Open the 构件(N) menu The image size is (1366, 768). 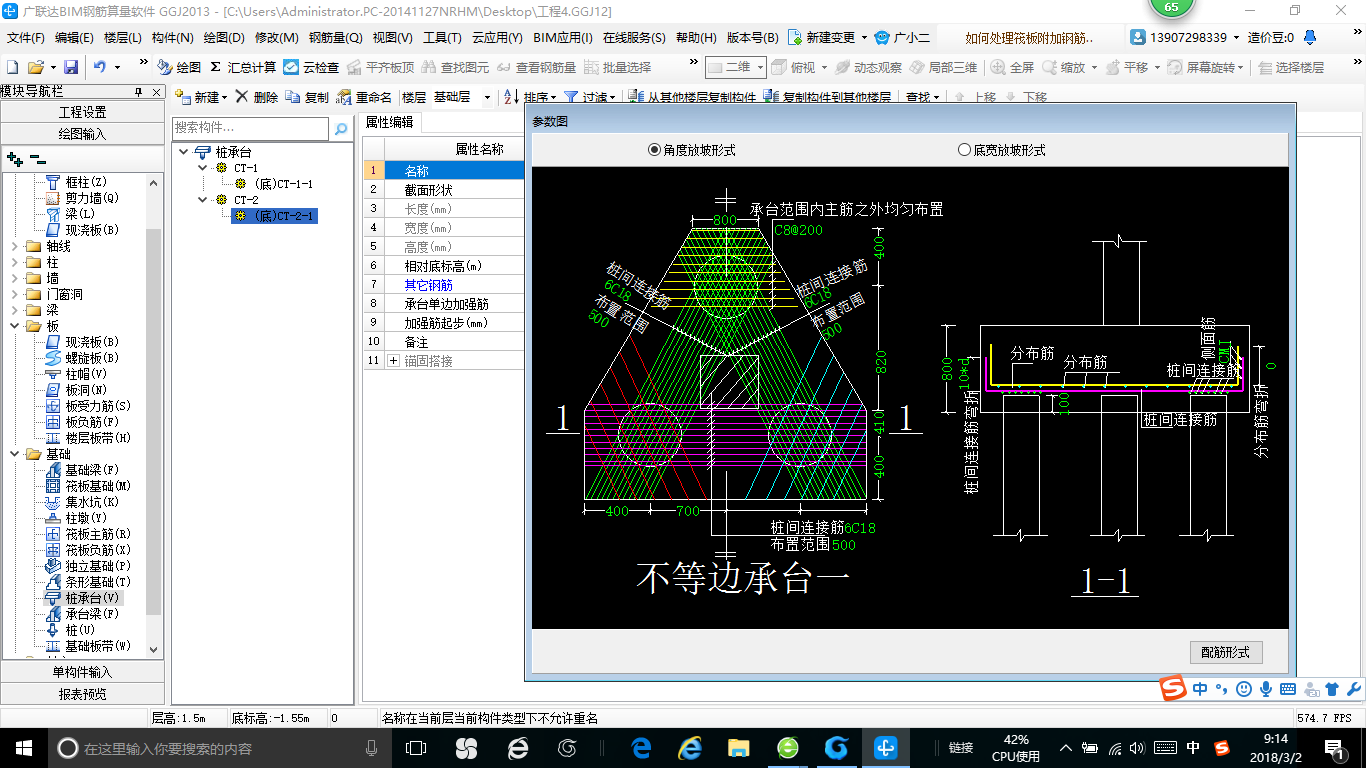click(x=173, y=38)
